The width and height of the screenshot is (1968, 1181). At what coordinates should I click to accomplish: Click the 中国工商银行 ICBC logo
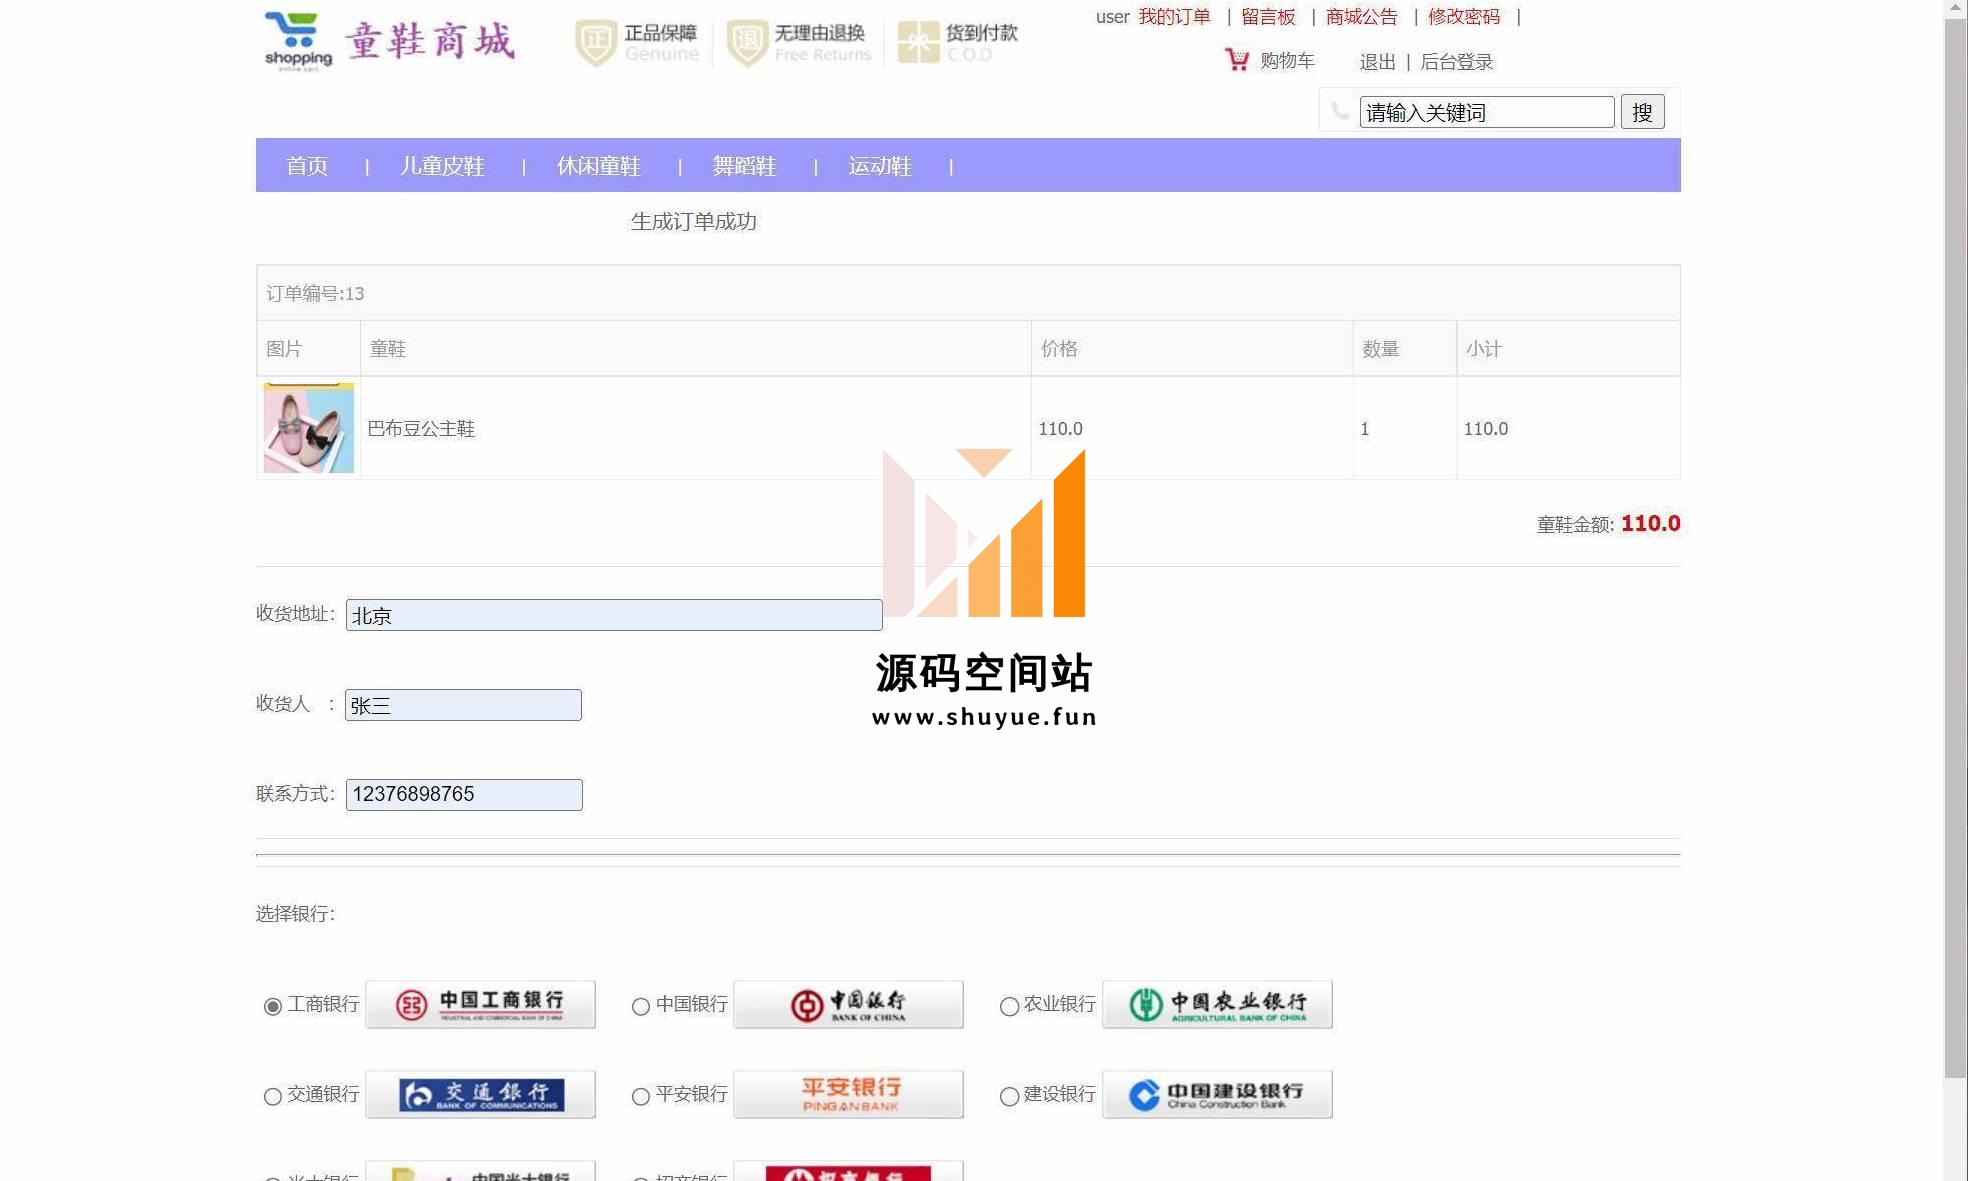[x=481, y=1004]
